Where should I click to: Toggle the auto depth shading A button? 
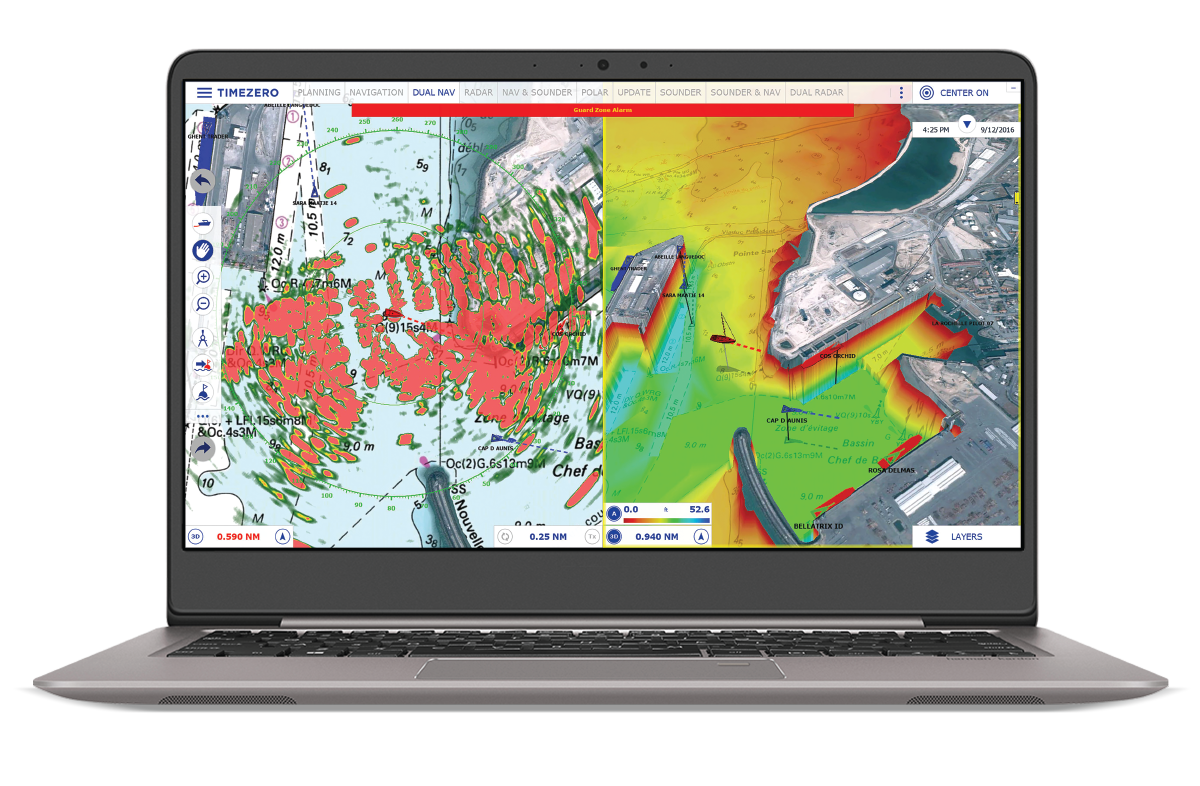(614, 514)
